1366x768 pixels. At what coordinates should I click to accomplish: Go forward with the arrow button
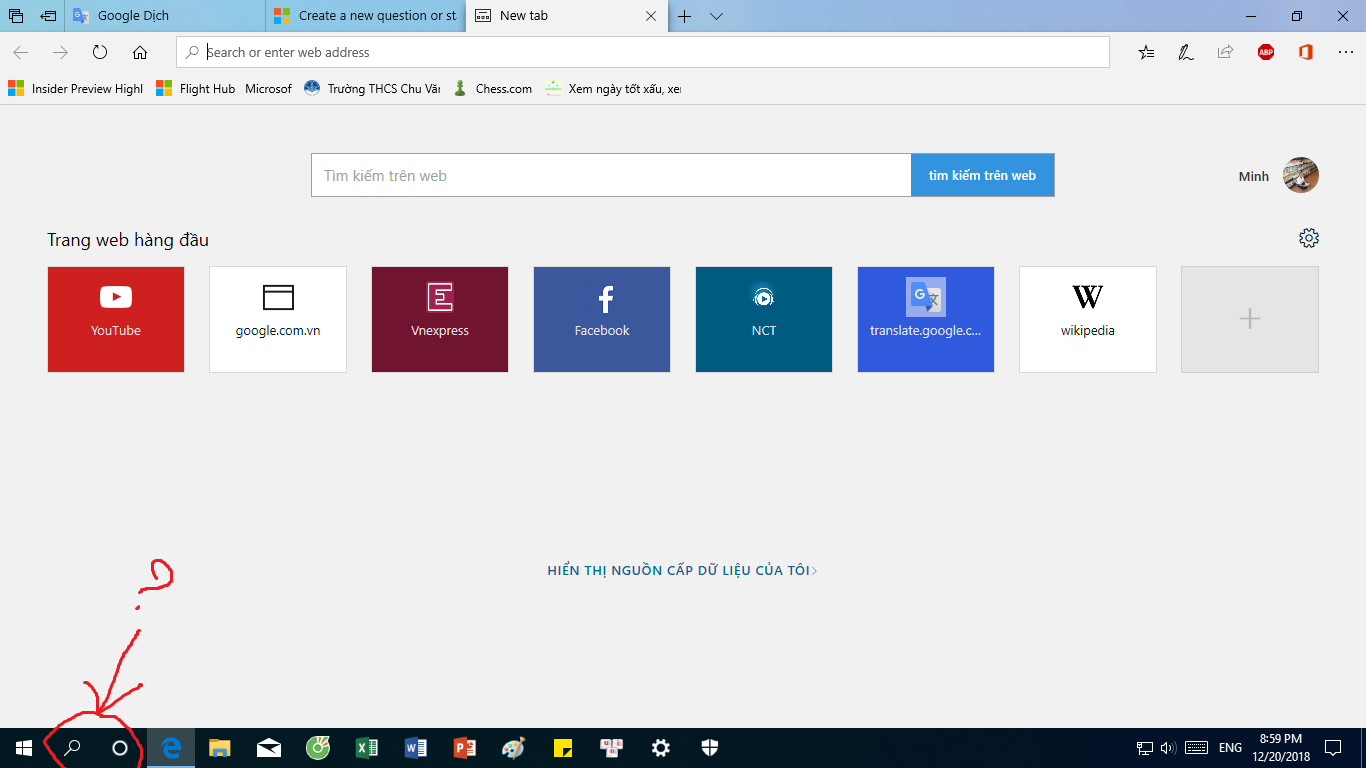pos(61,52)
